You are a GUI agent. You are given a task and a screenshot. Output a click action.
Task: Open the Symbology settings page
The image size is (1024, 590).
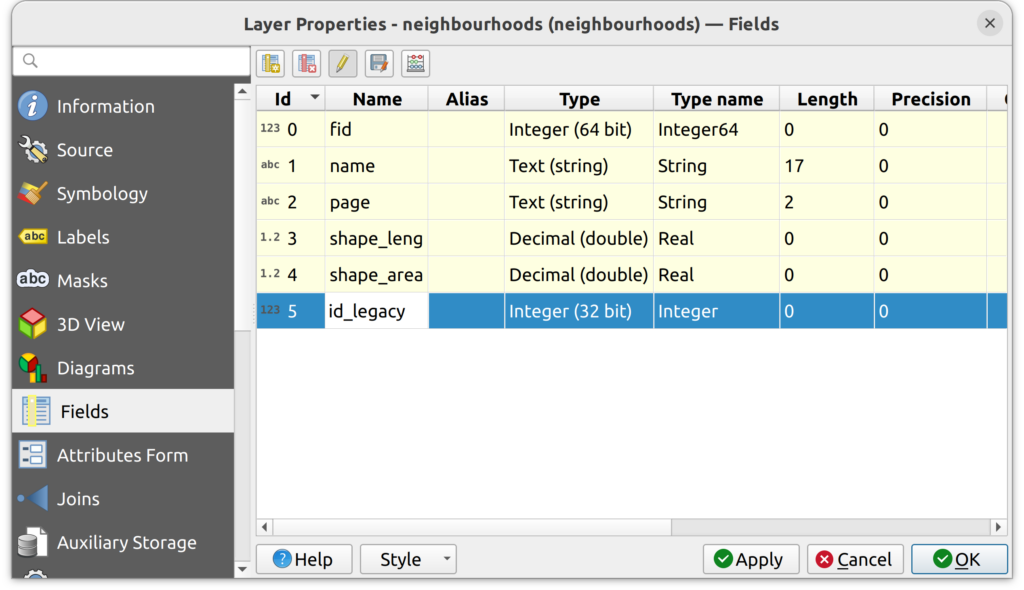click(102, 194)
